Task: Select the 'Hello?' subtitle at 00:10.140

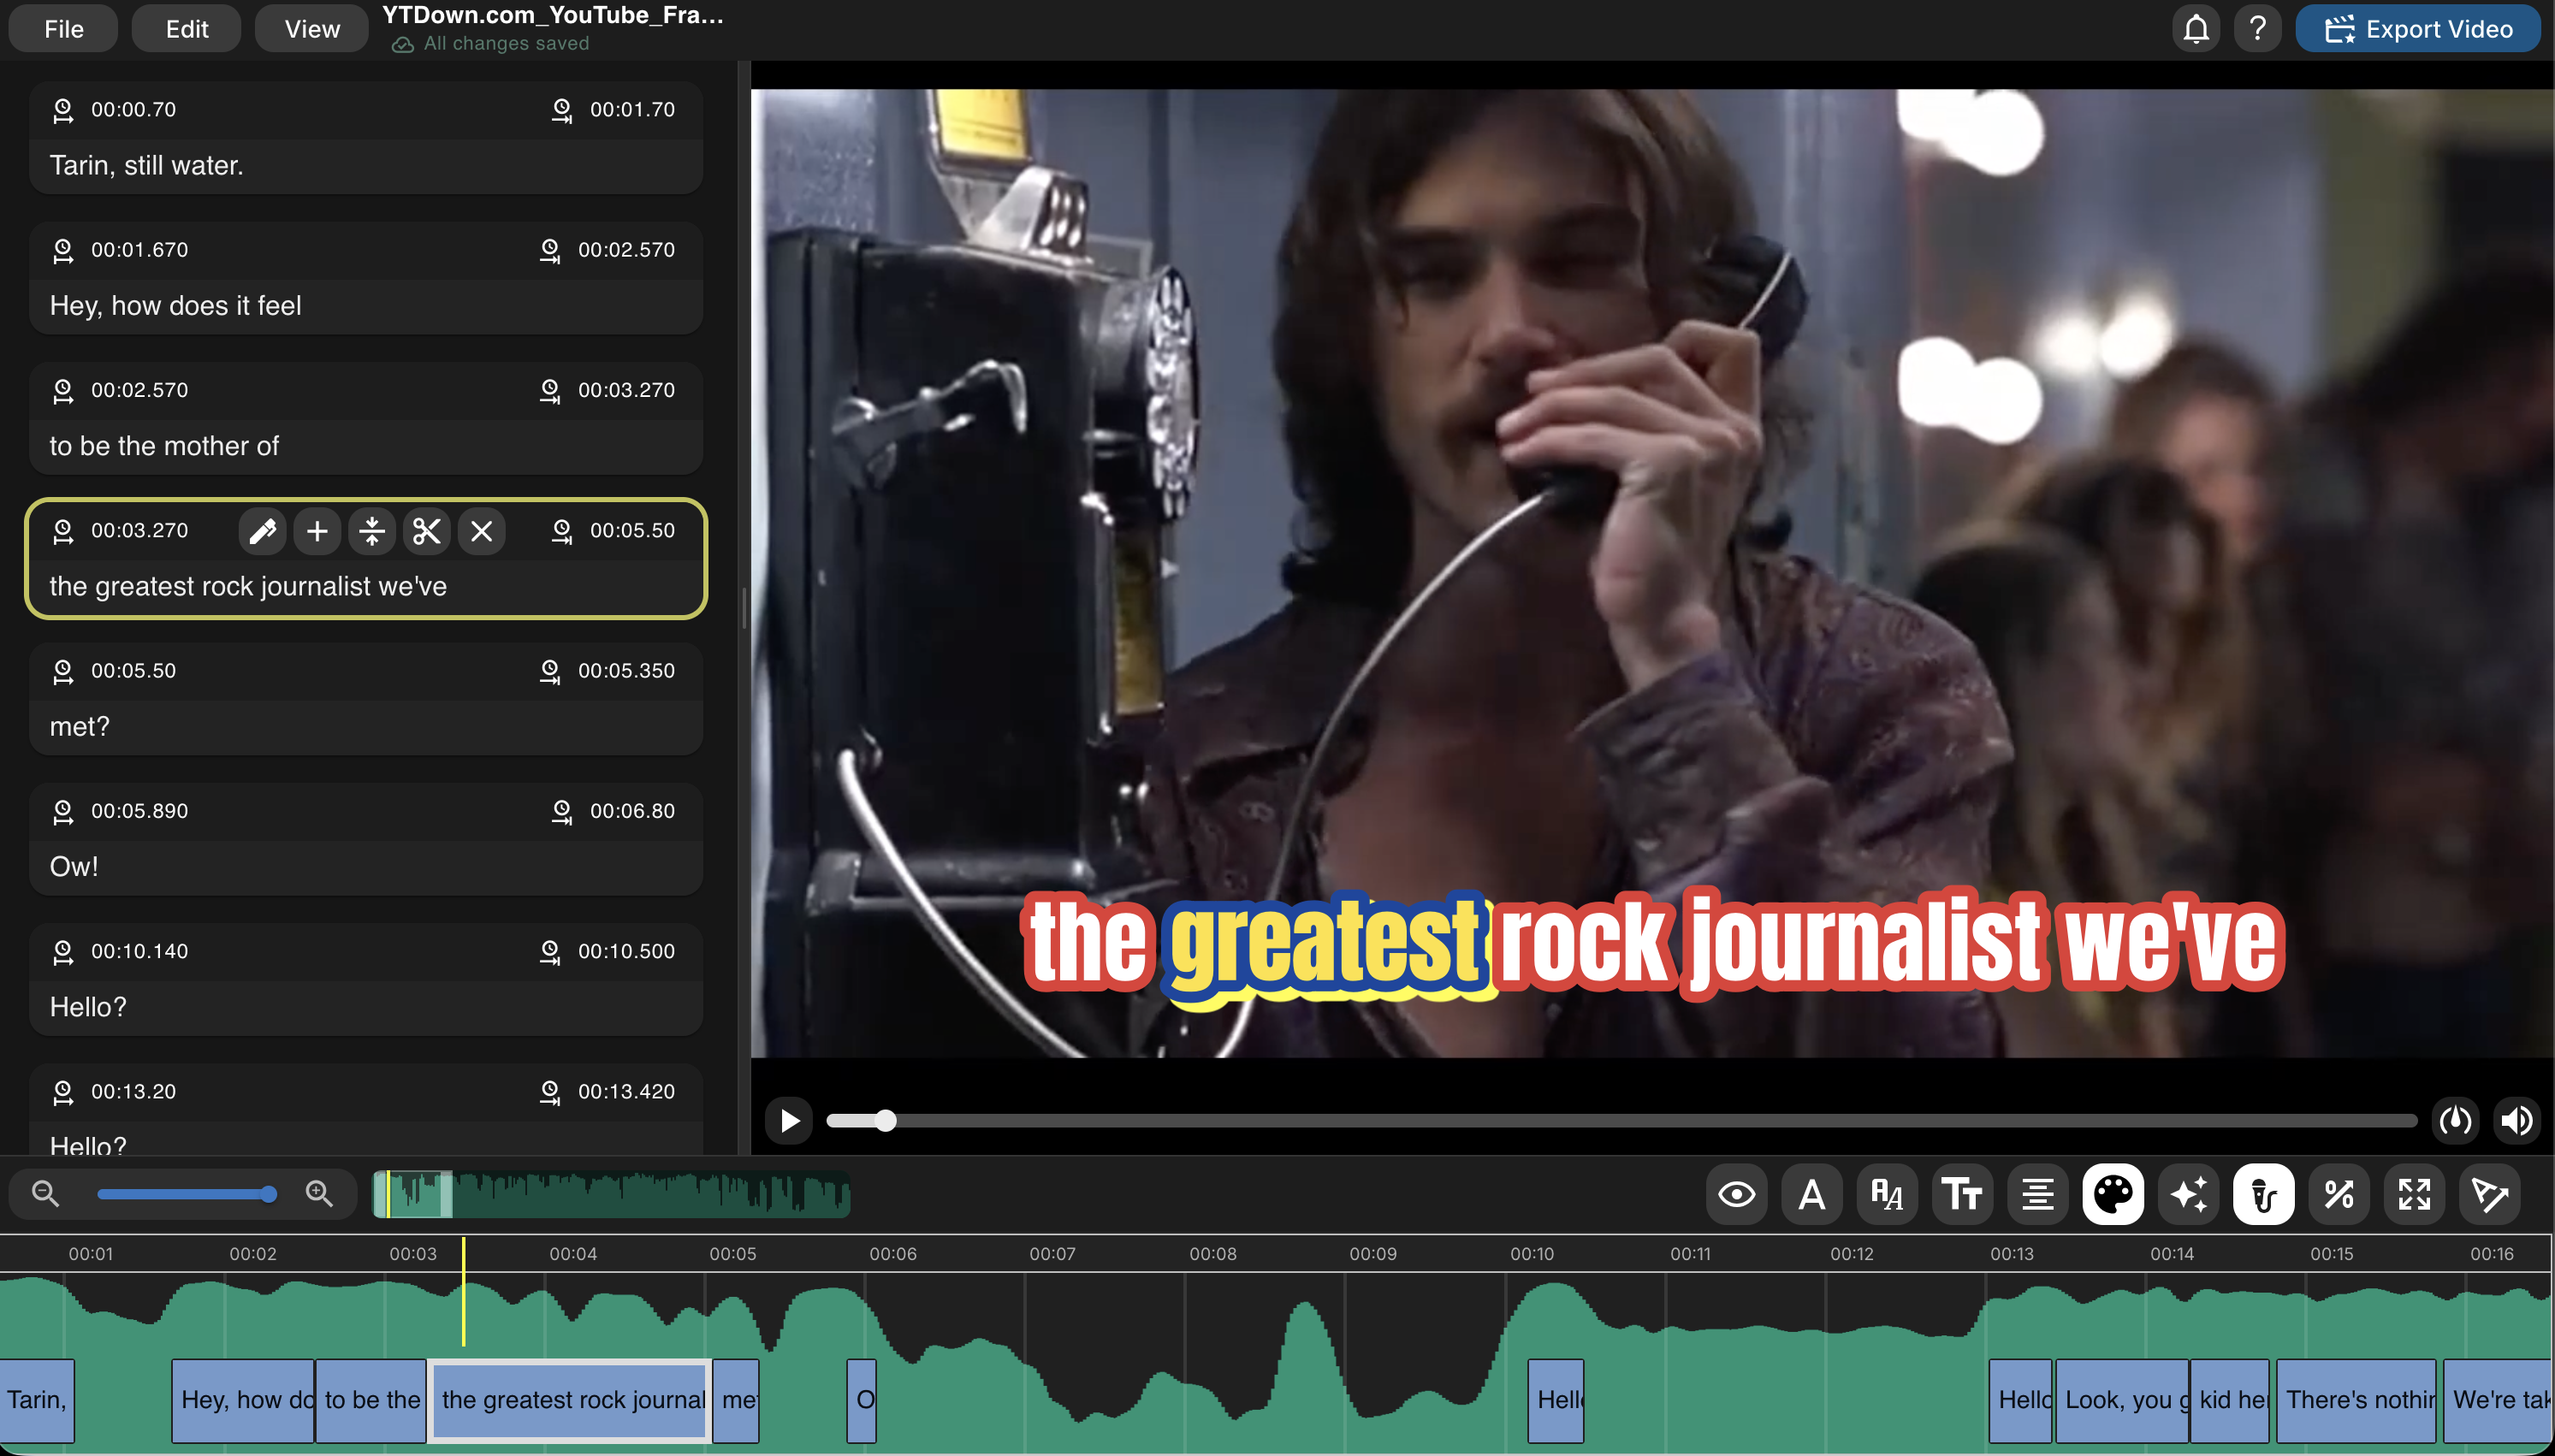Action: (366, 979)
